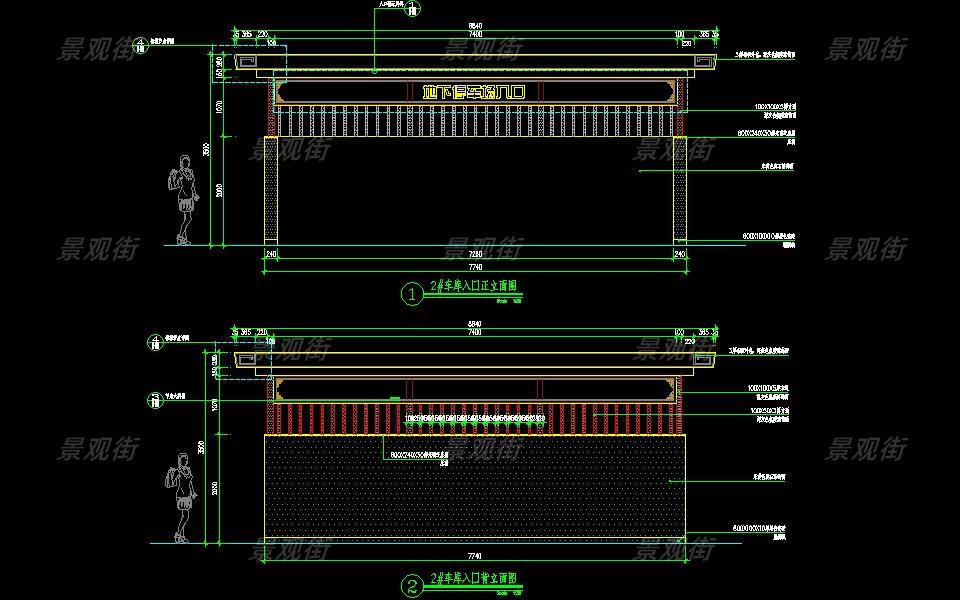Click the lower level marker left of back elevation
The height and width of the screenshot is (600, 960).
coord(153,401)
